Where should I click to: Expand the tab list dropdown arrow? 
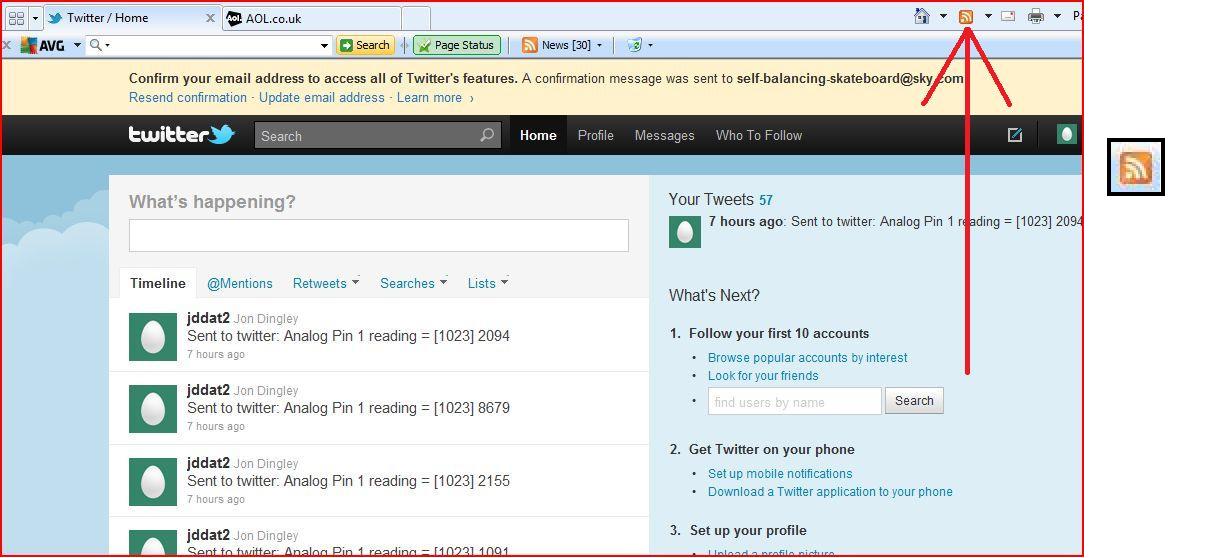coord(35,18)
